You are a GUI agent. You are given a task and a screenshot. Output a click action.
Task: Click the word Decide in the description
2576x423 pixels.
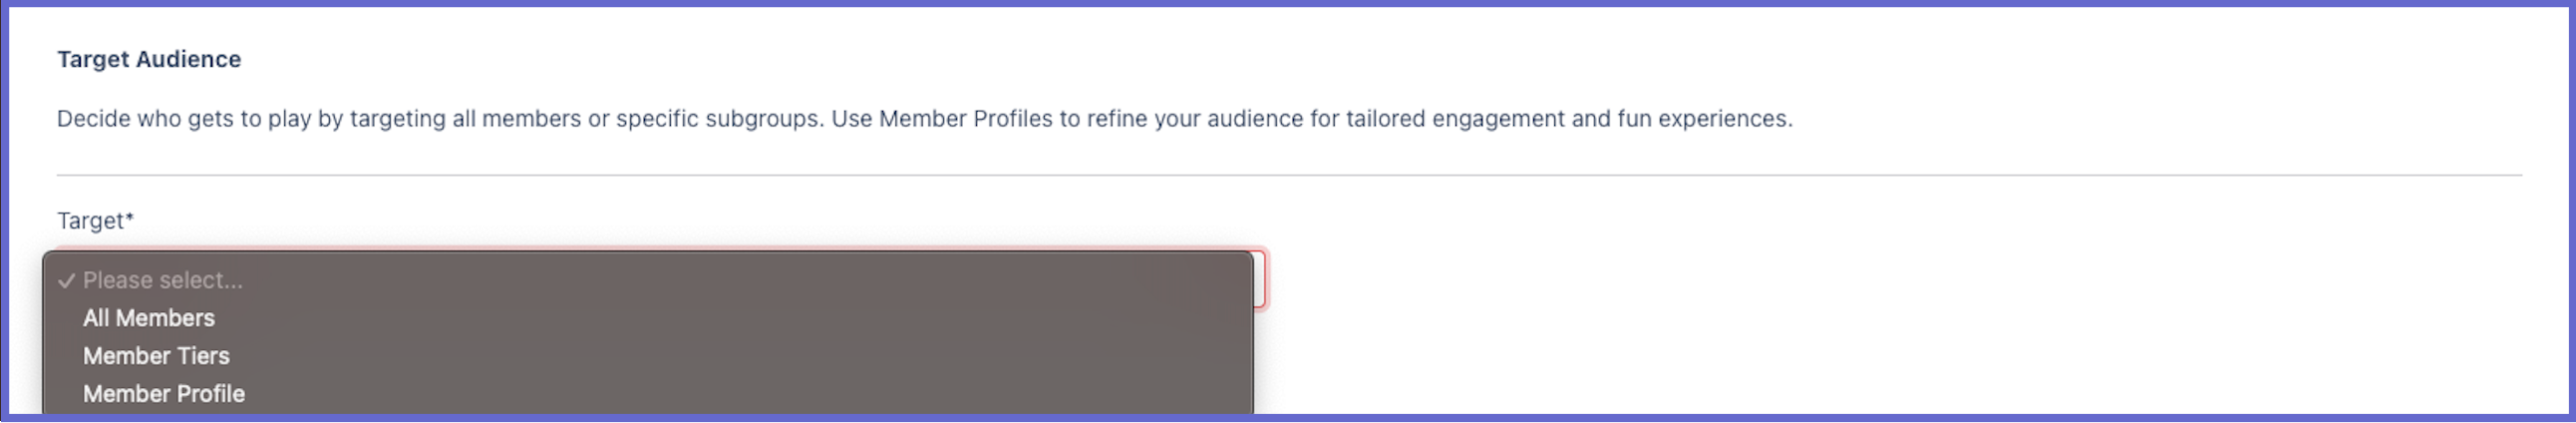pos(93,119)
